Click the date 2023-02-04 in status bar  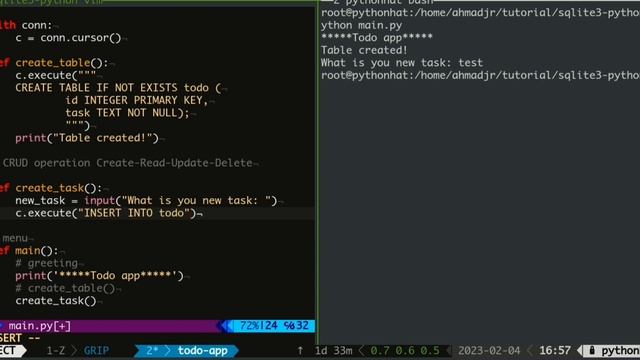pyautogui.click(x=489, y=350)
